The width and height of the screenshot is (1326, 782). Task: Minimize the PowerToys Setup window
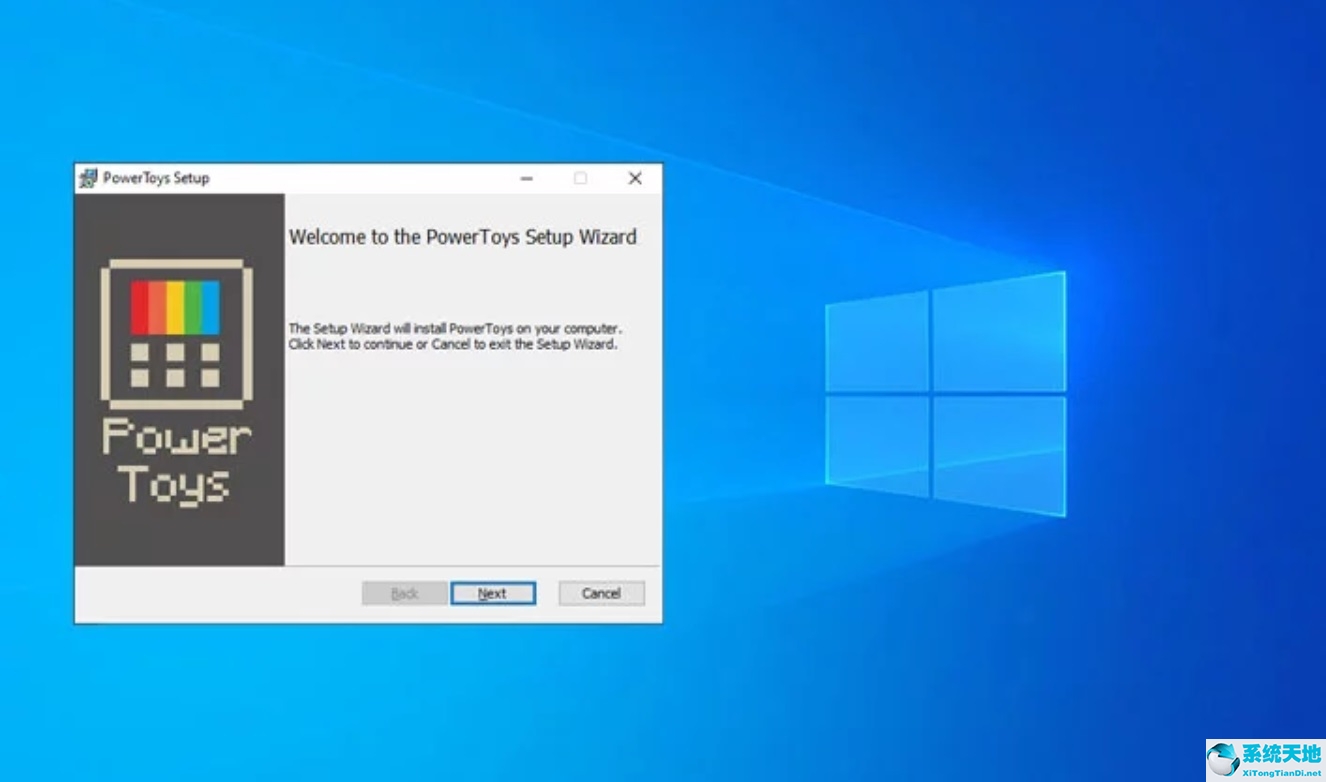[x=527, y=178]
